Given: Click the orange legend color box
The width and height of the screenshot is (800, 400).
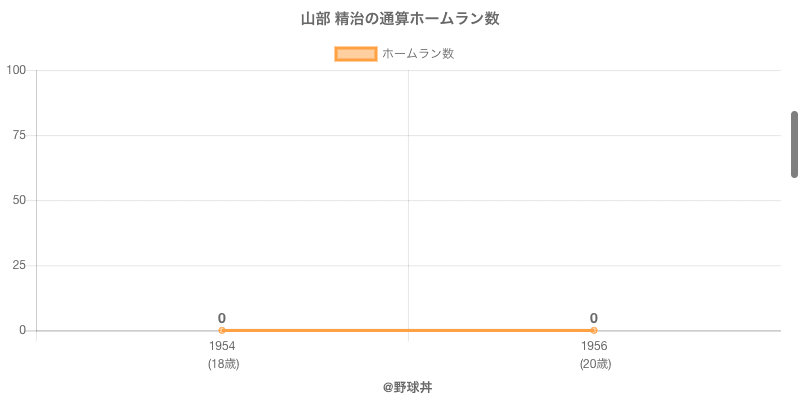Looking at the screenshot, I should coord(356,54).
